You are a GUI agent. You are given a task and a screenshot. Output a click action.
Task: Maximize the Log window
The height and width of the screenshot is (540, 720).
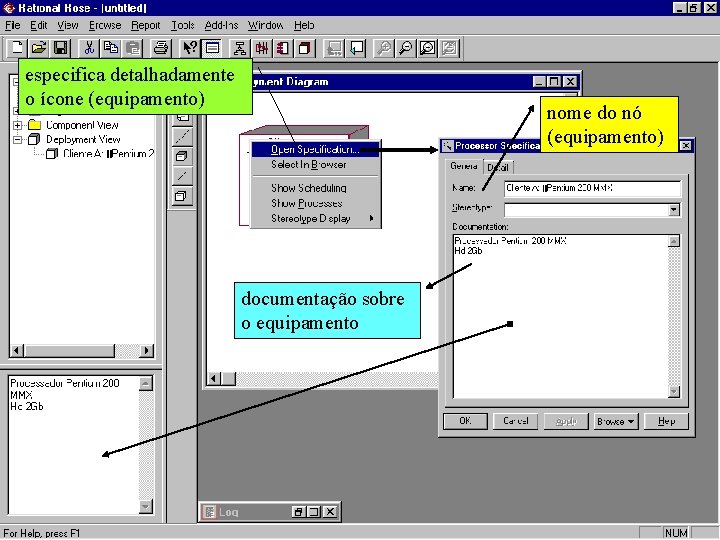tap(314, 512)
